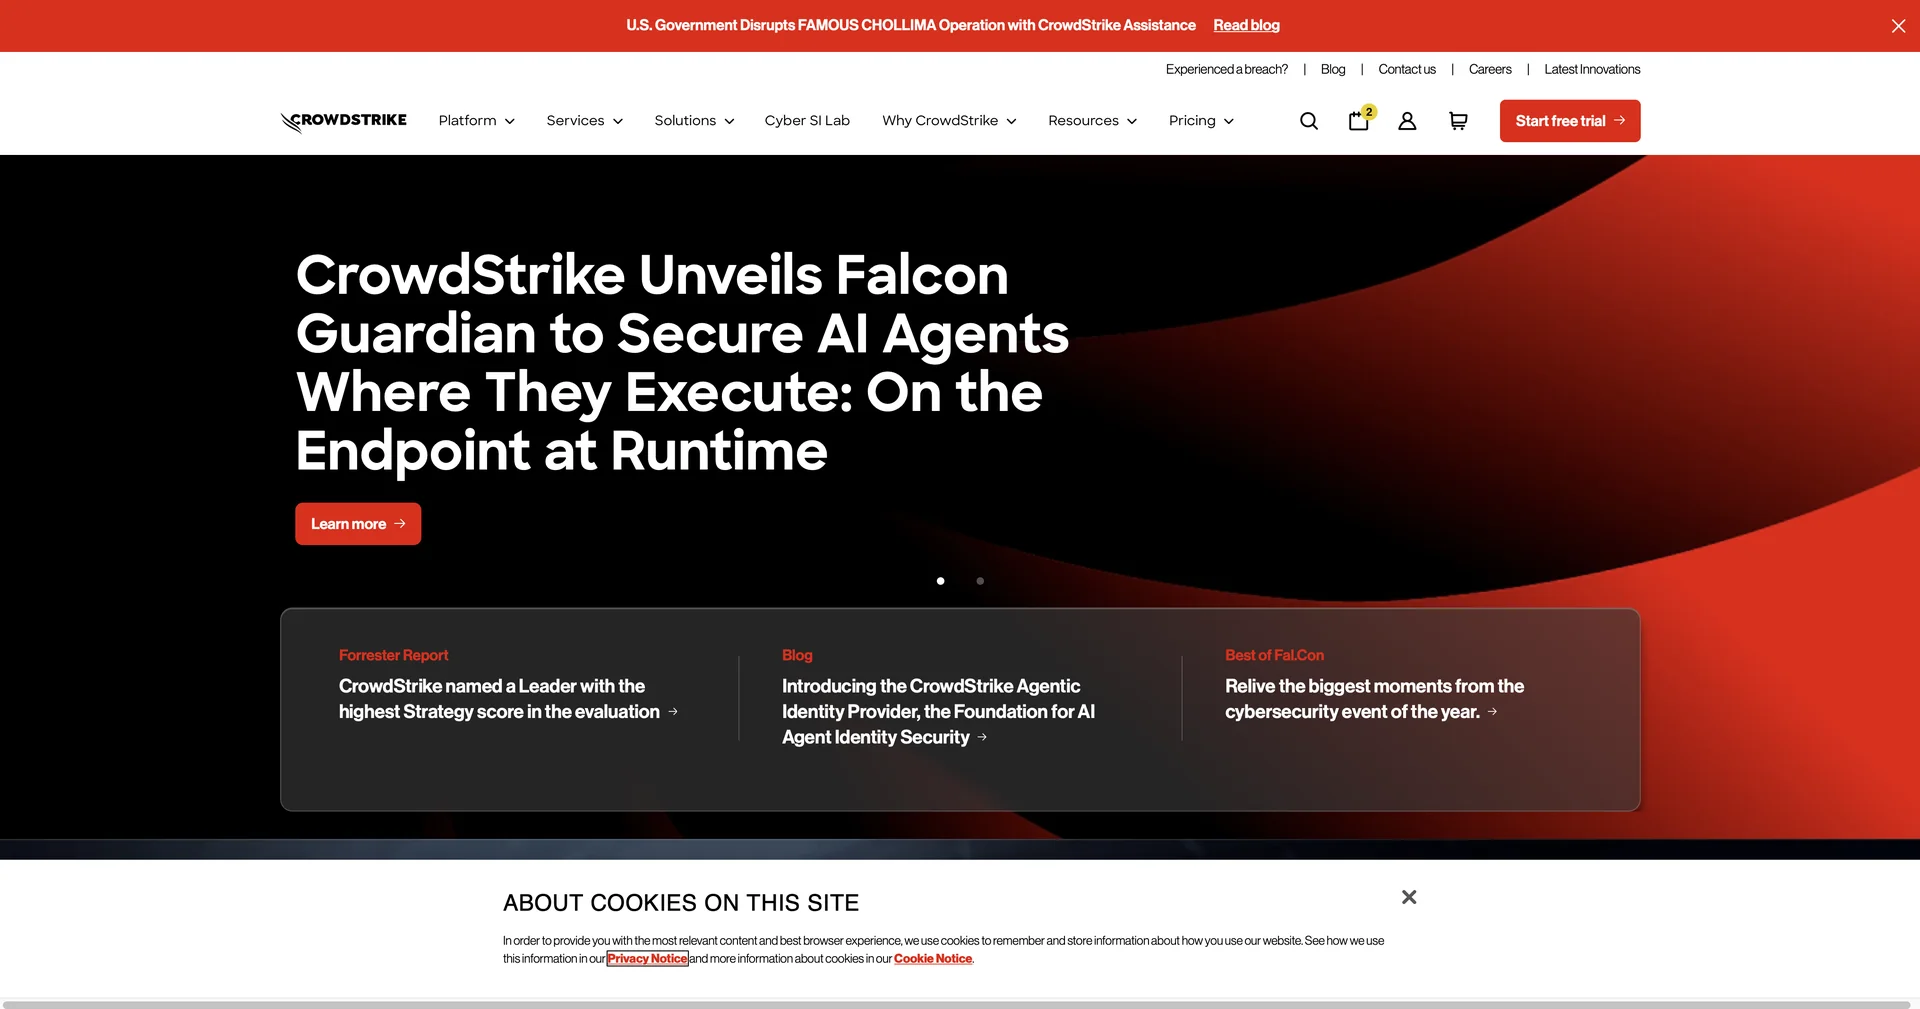Image resolution: width=1920 pixels, height=1009 pixels.
Task: Open the Resources dropdown
Action: pyautogui.click(x=1092, y=121)
